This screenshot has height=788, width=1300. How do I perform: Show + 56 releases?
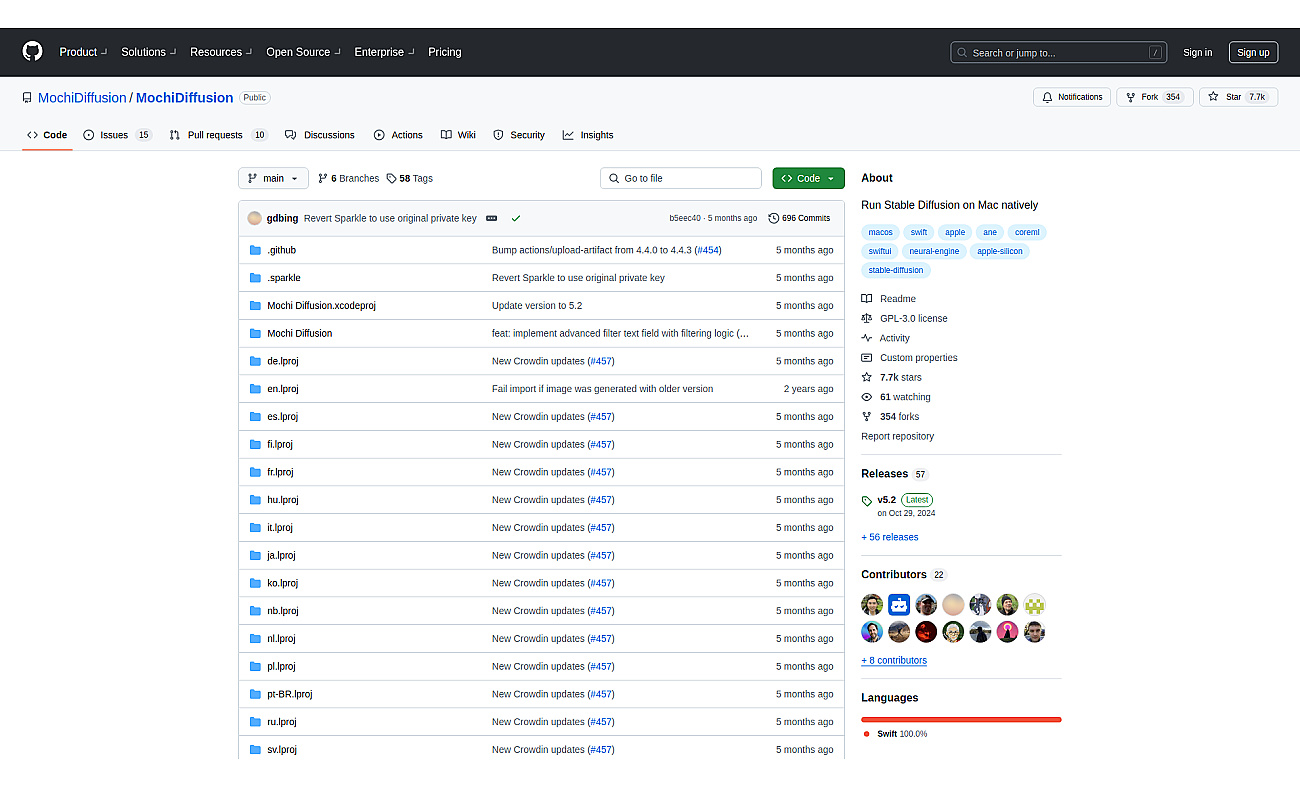coord(889,537)
